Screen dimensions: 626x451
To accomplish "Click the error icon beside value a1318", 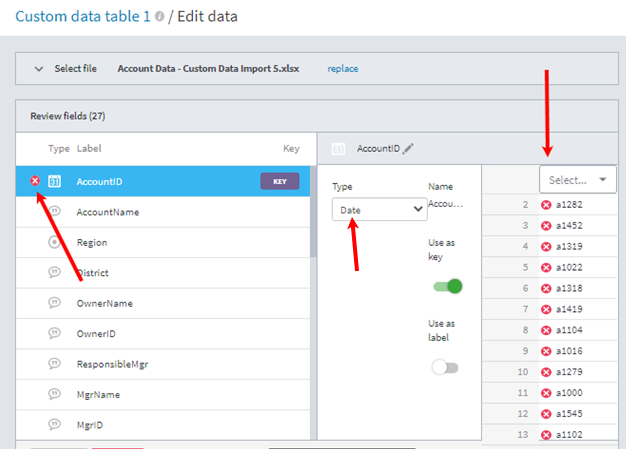I will click(x=546, y=289).
